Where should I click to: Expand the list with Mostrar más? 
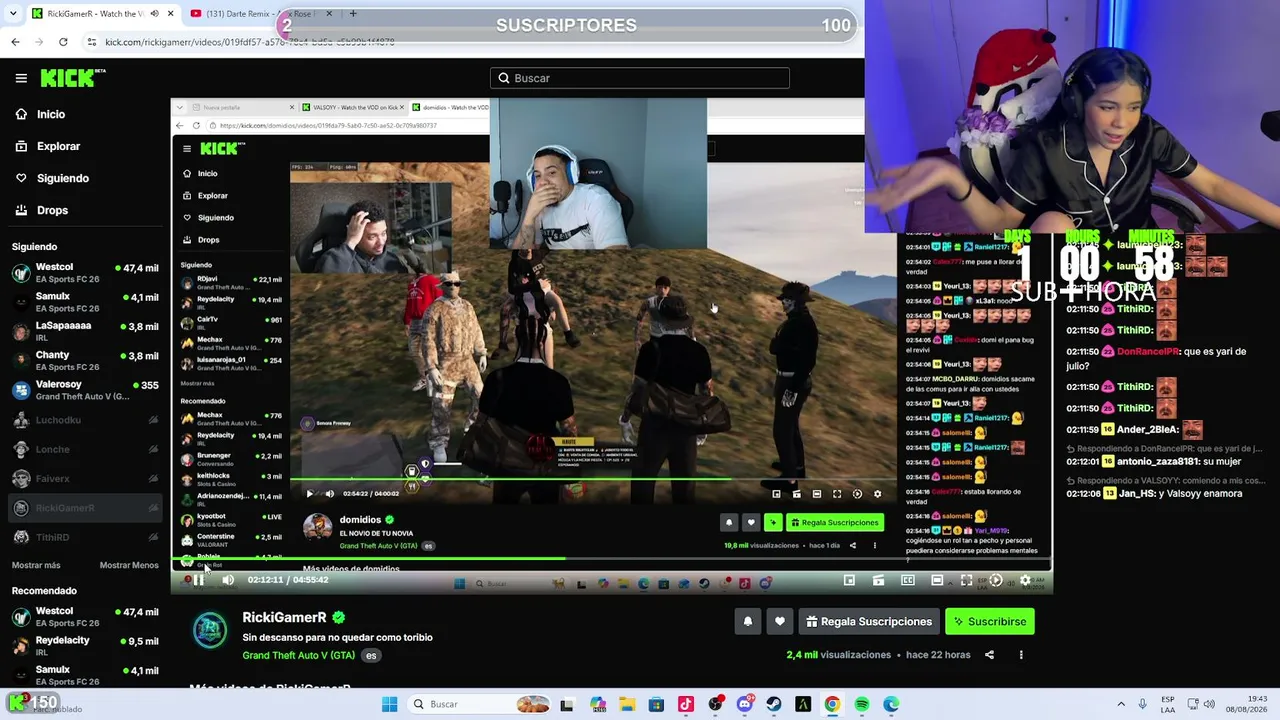[x=36, y=565]
